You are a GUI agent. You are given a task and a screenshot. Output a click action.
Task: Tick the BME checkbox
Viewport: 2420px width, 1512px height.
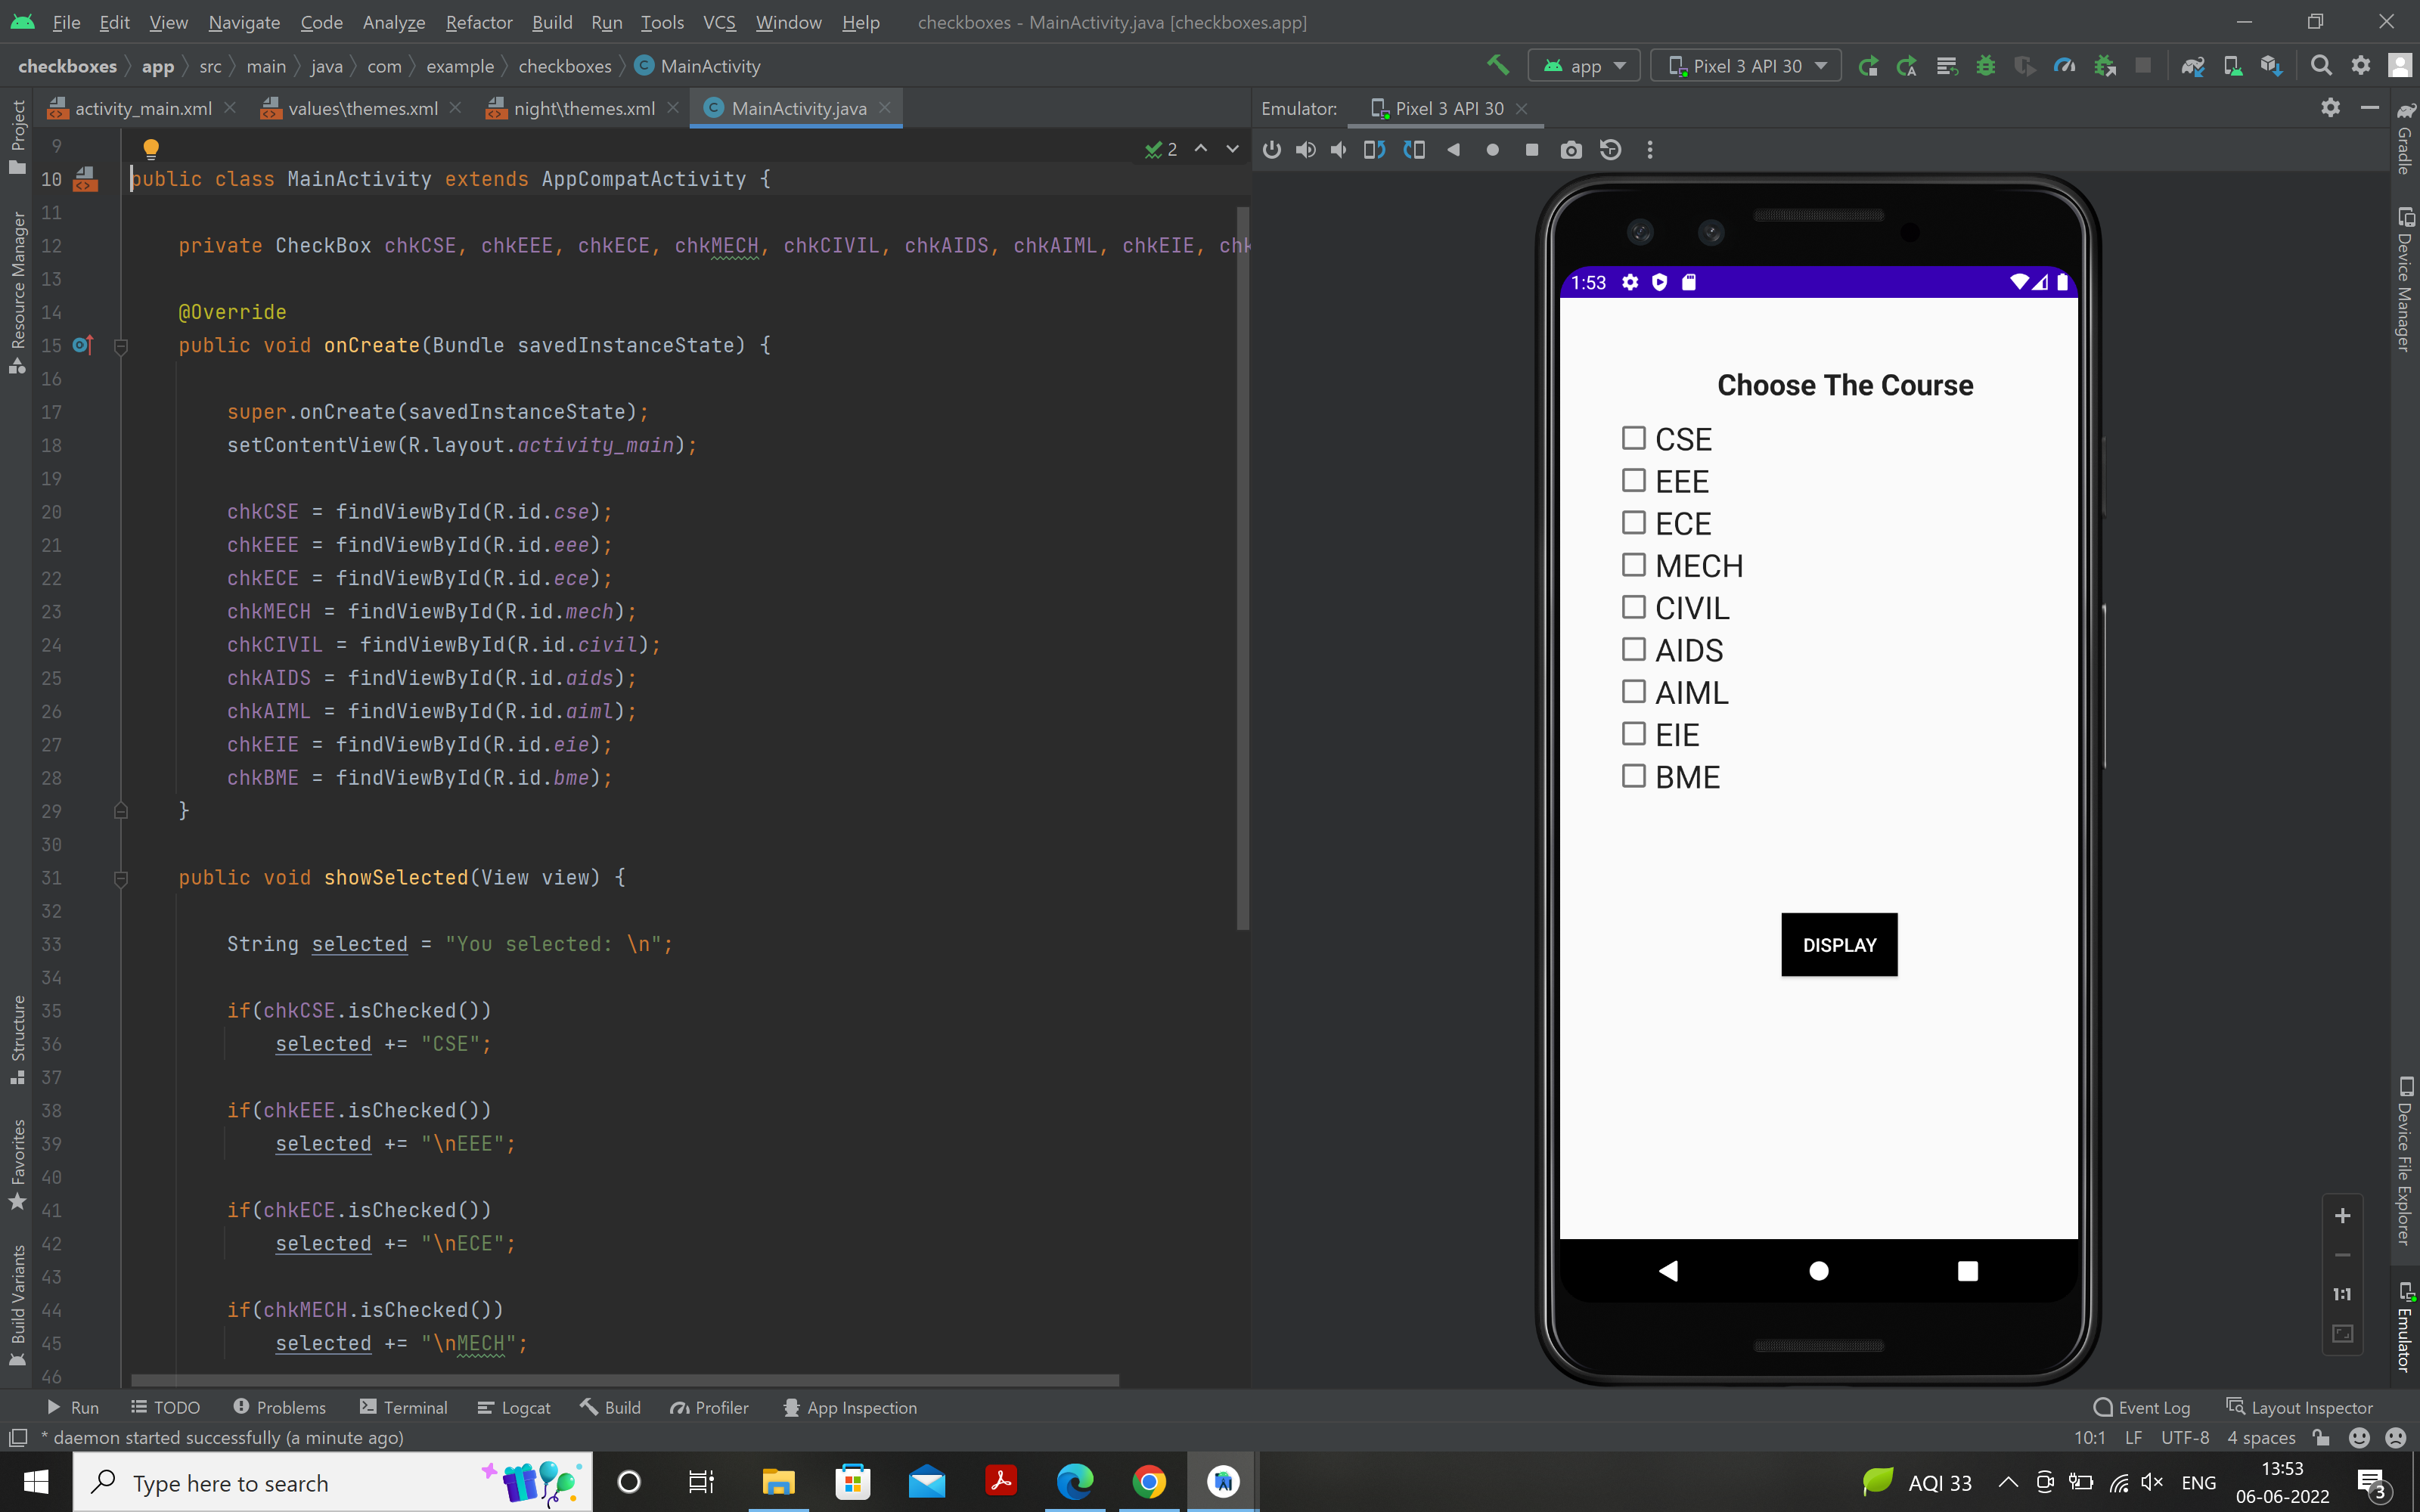click(x=1633, y=776)
